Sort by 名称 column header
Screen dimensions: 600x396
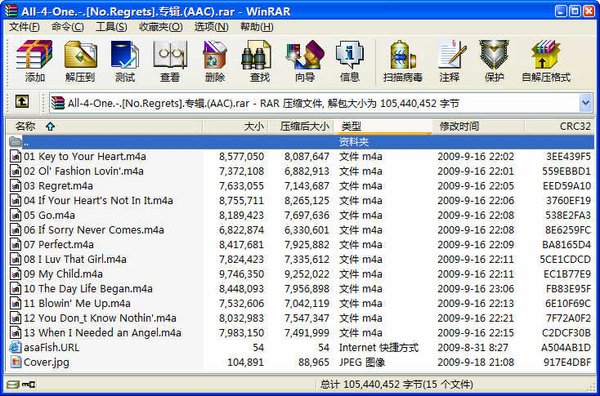click(x=104, y=126)
